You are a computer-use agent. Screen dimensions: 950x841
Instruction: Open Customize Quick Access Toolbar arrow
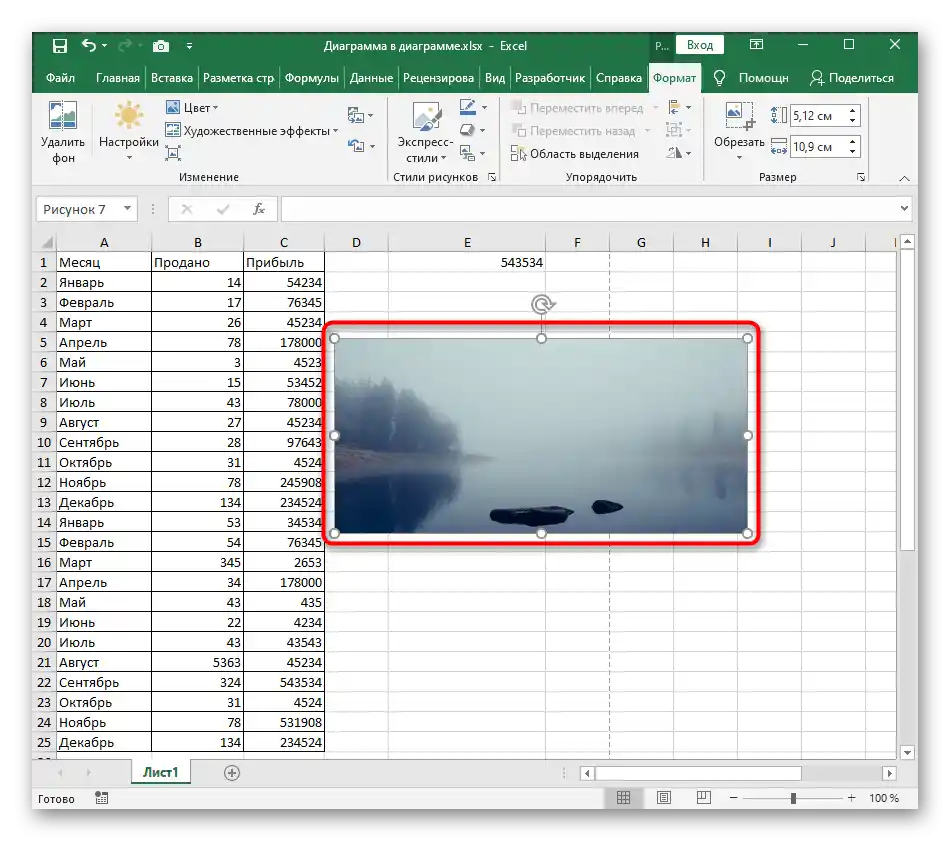190,46
